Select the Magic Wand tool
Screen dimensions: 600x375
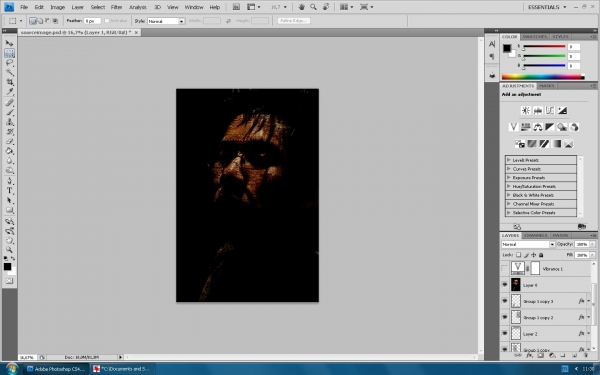pyautogui.click(x=10, y=72)
